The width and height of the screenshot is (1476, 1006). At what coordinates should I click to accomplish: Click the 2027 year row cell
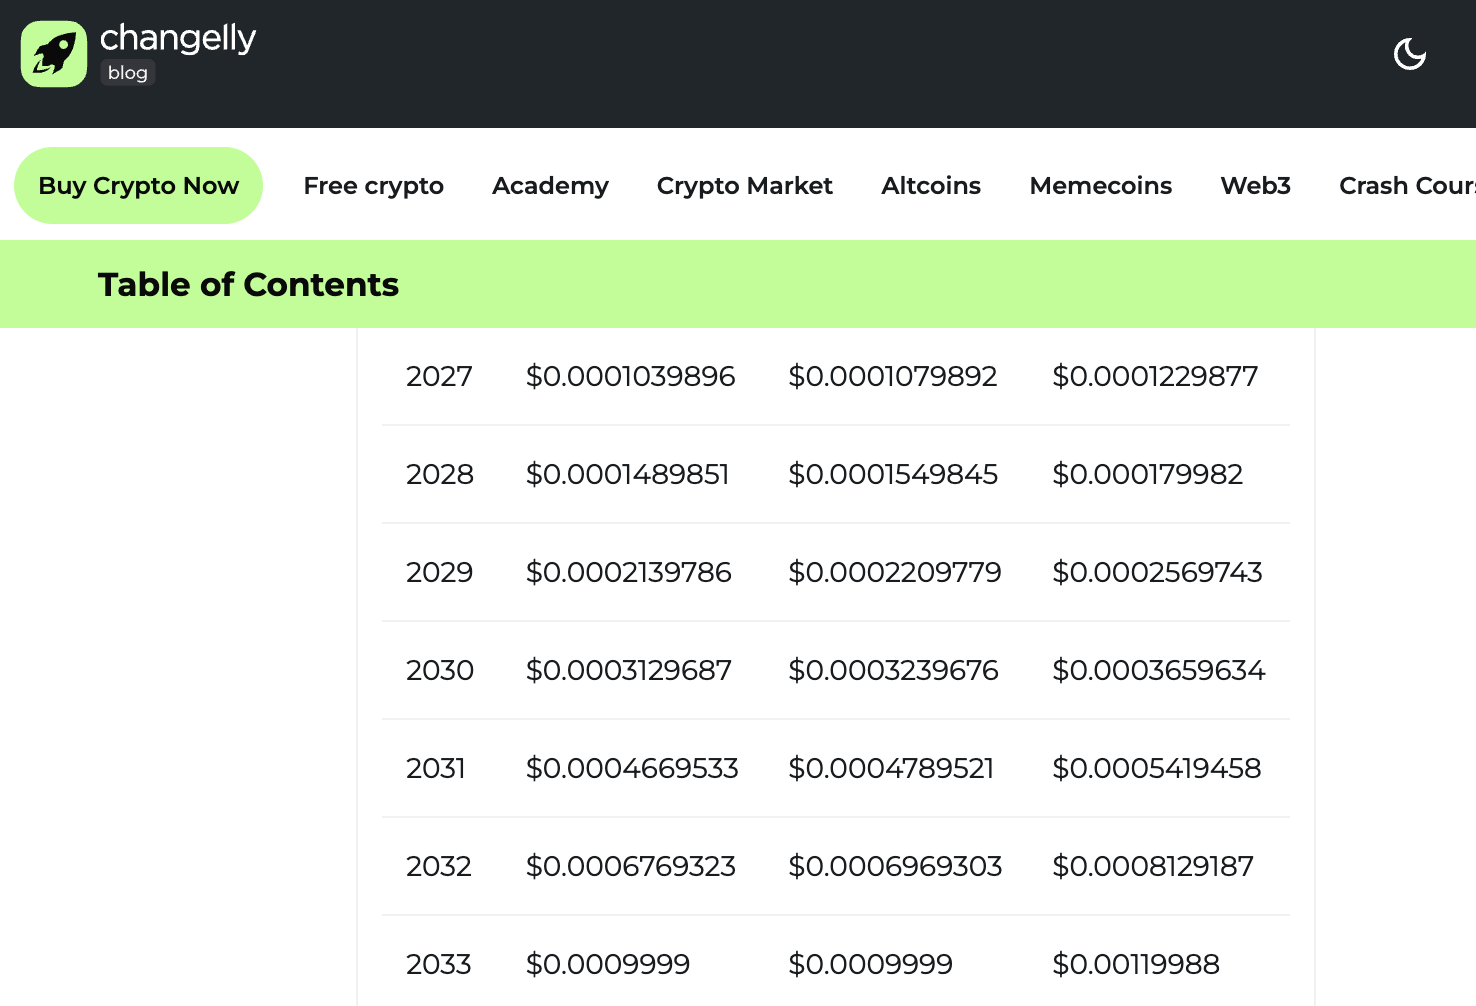pos(439,377)
